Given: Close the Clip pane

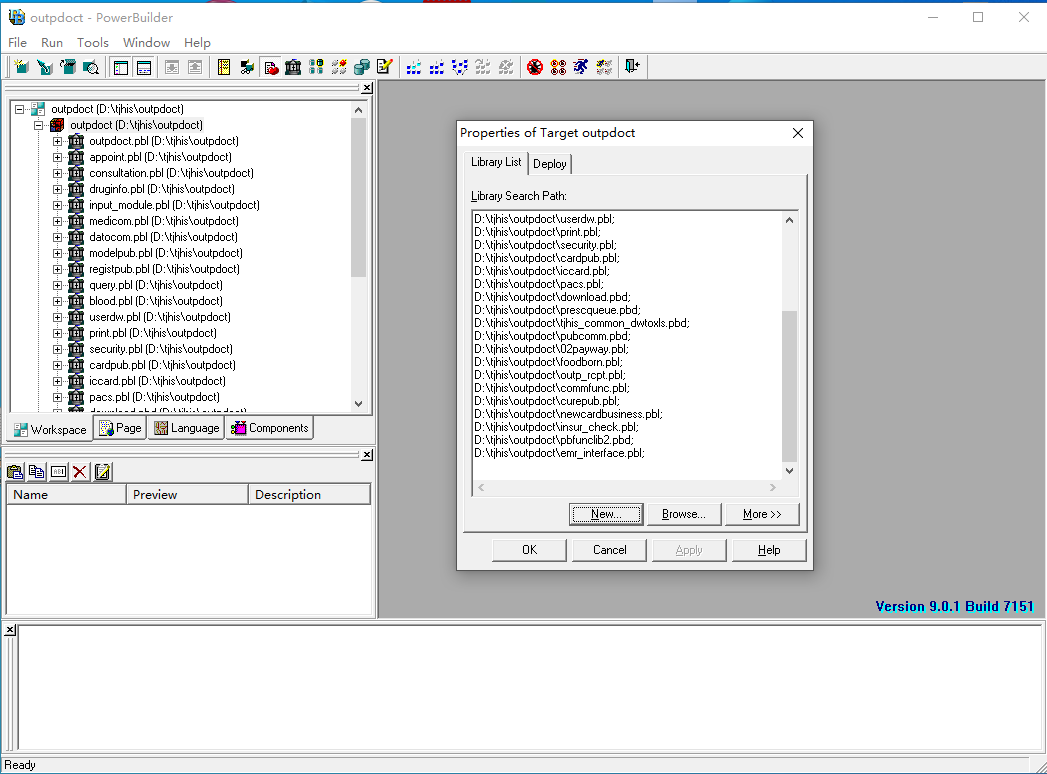Looking at the screenshot, I should pyautogui.click(x=367, y=455).
